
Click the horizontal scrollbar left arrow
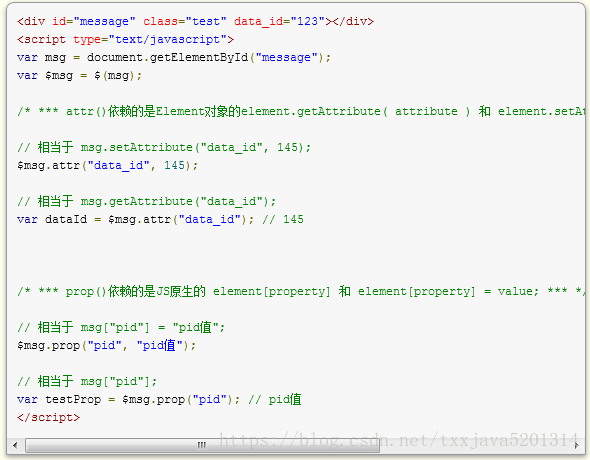click(15, 445)
